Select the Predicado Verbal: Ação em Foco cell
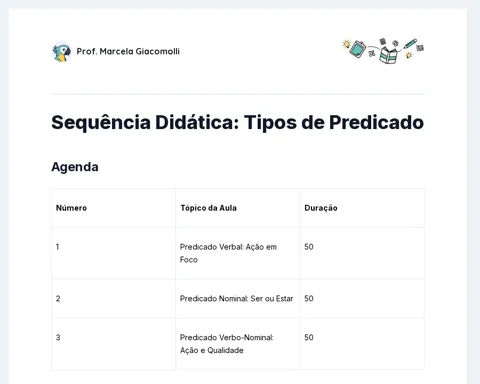The width and height of the screenshot is (480, 384). [237, 253]
